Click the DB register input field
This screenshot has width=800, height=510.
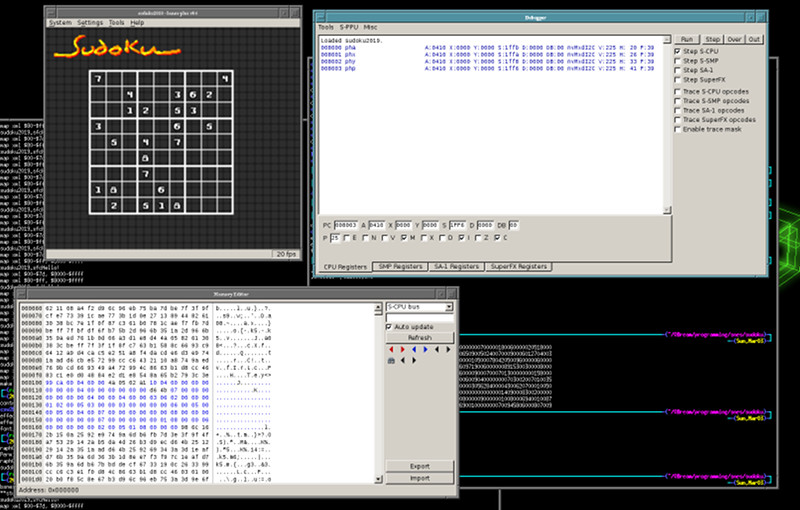pos(513,225)
